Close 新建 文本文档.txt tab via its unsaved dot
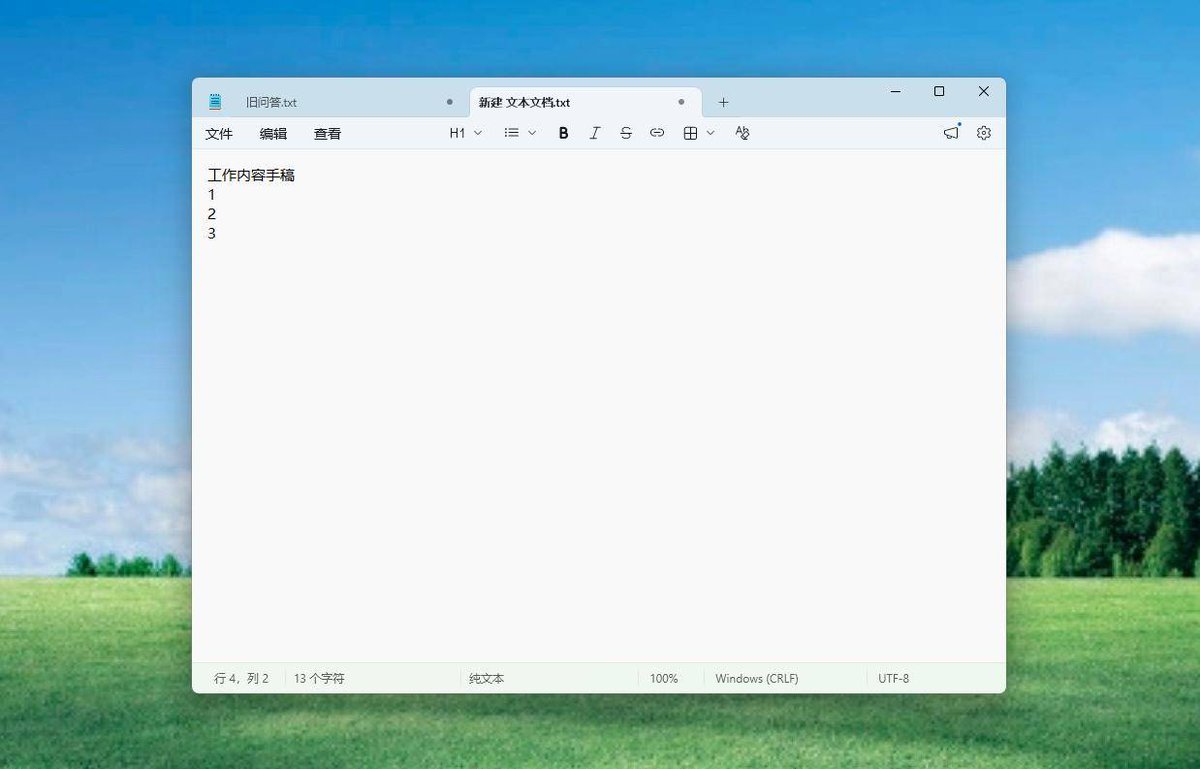1200x769 pixels. click(x=681, y=102)
